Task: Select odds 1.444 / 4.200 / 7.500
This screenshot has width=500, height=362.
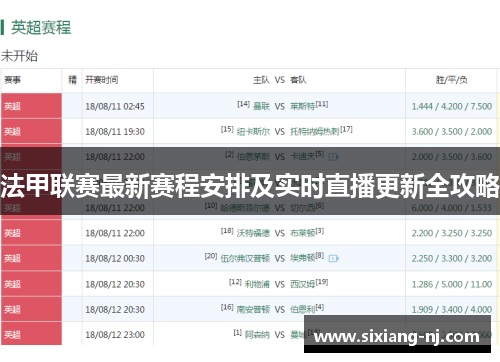Action: pyautogui.click(x=452, y=106)
